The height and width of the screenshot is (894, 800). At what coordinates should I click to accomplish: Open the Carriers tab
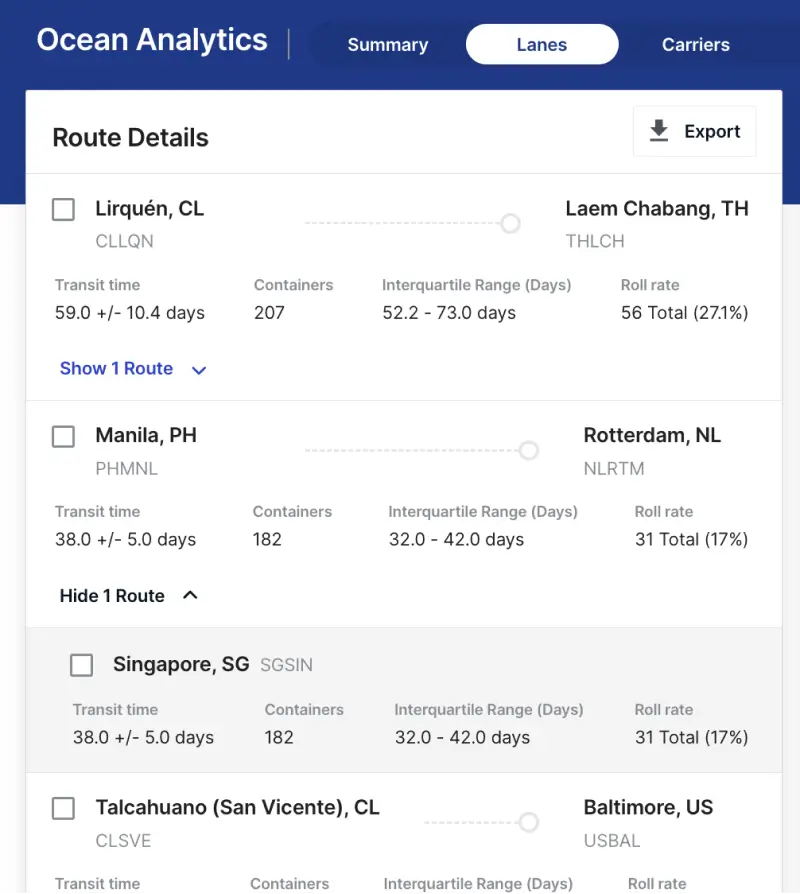[695, 45]
